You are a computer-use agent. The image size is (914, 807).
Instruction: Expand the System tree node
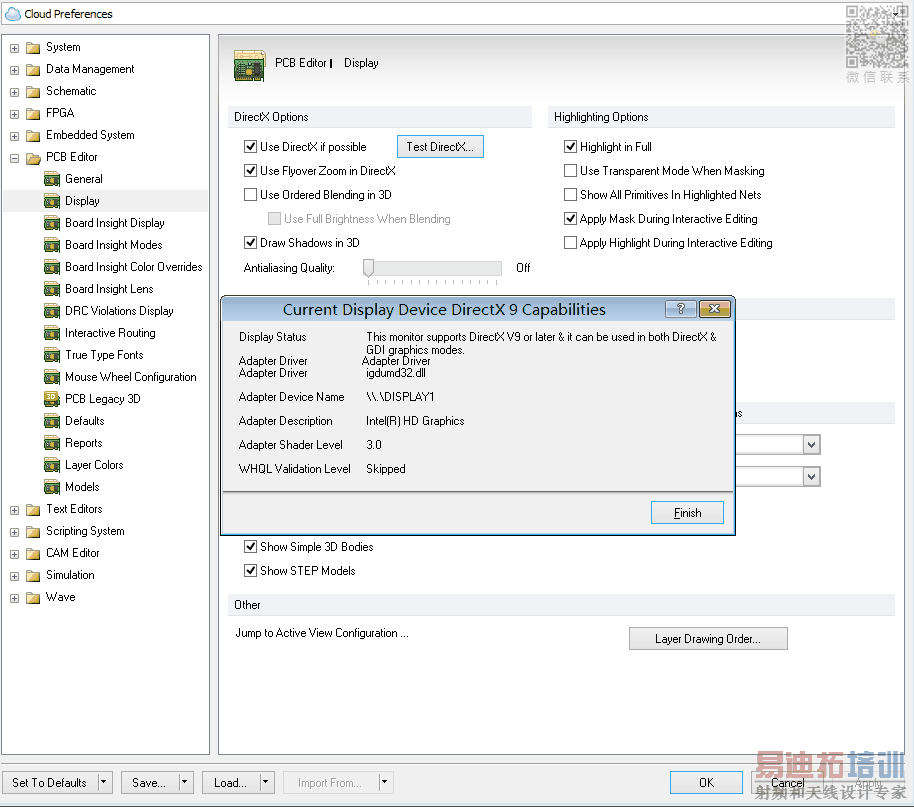click(x=15, y=48)
